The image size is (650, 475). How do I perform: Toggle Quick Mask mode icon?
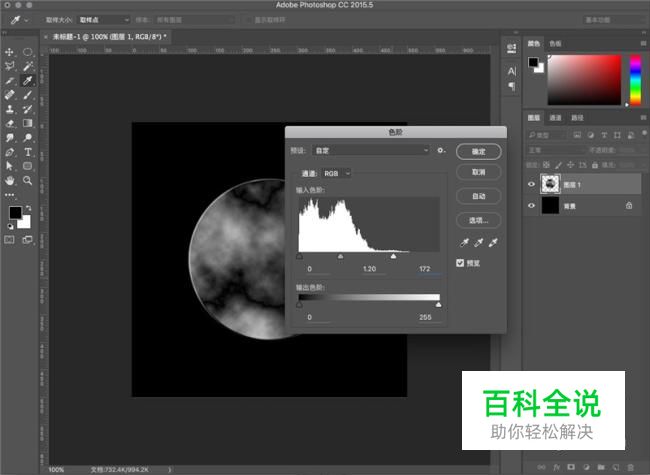click(9, 240)
